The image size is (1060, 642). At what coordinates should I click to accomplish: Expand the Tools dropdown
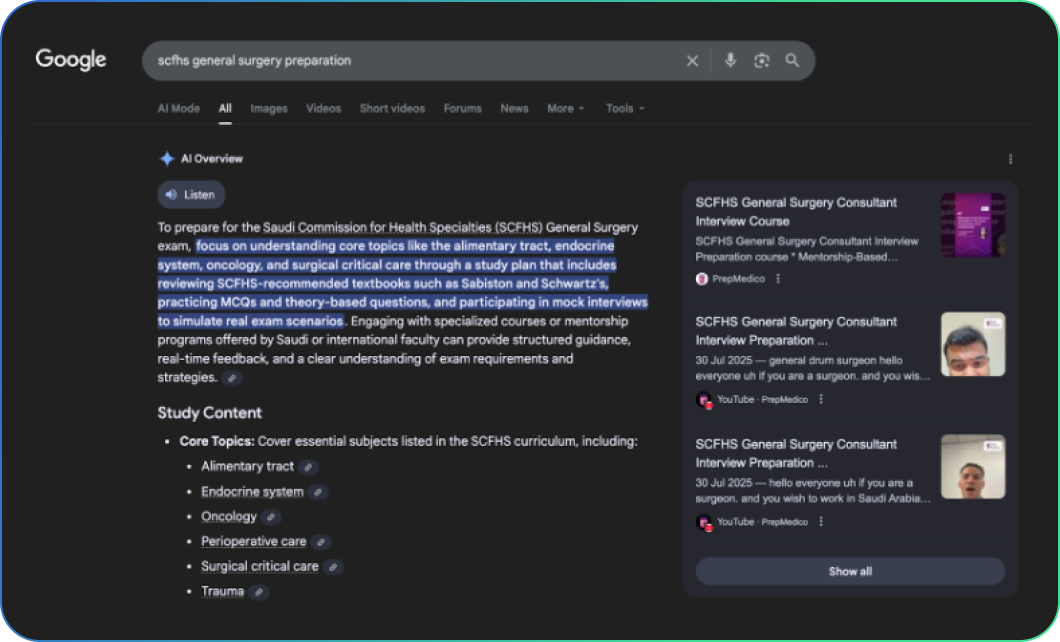tap(625, 108)
